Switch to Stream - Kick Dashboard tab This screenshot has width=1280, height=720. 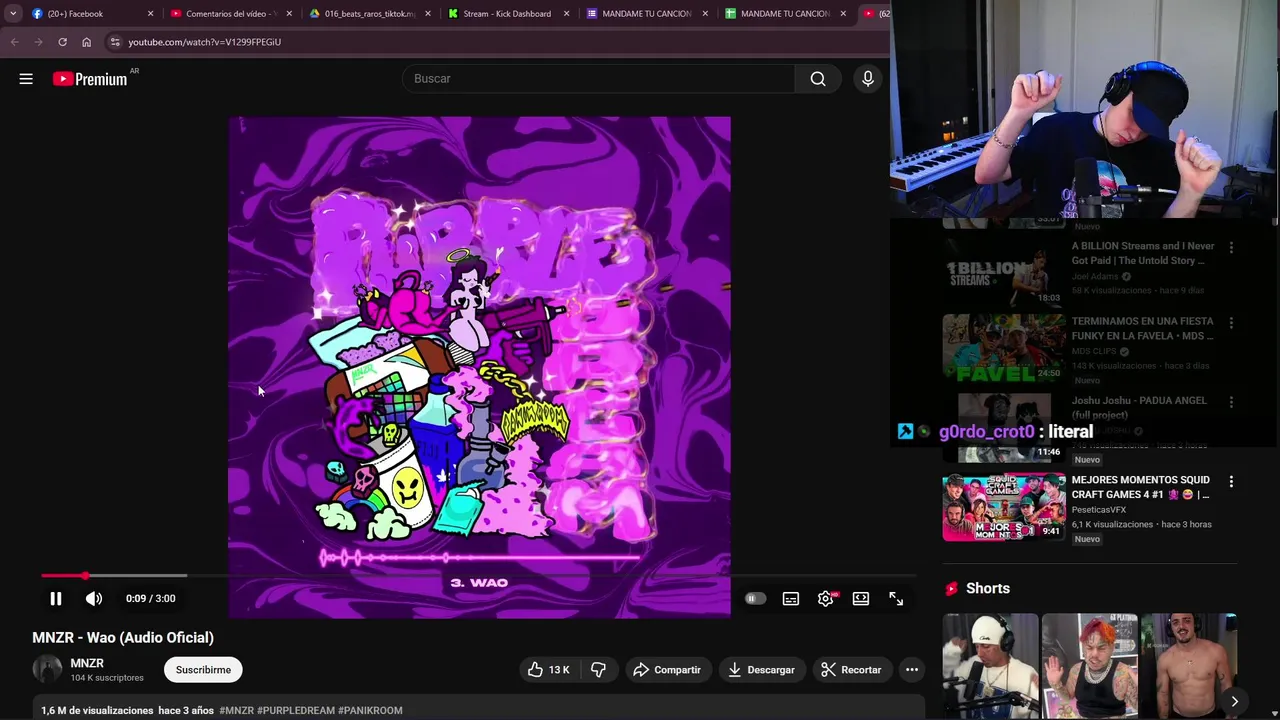tap(507, 14)
